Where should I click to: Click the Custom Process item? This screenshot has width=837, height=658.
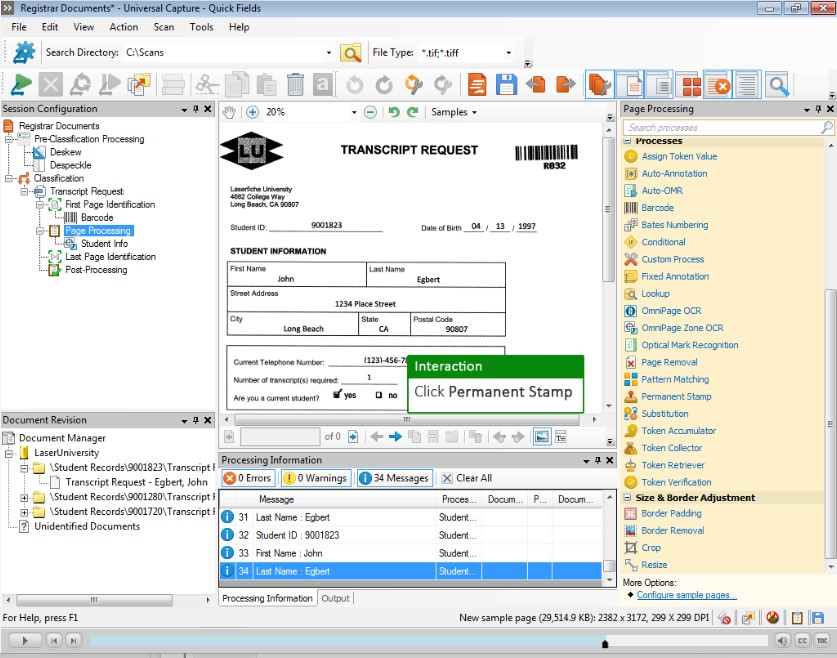[x=673, y=259]
